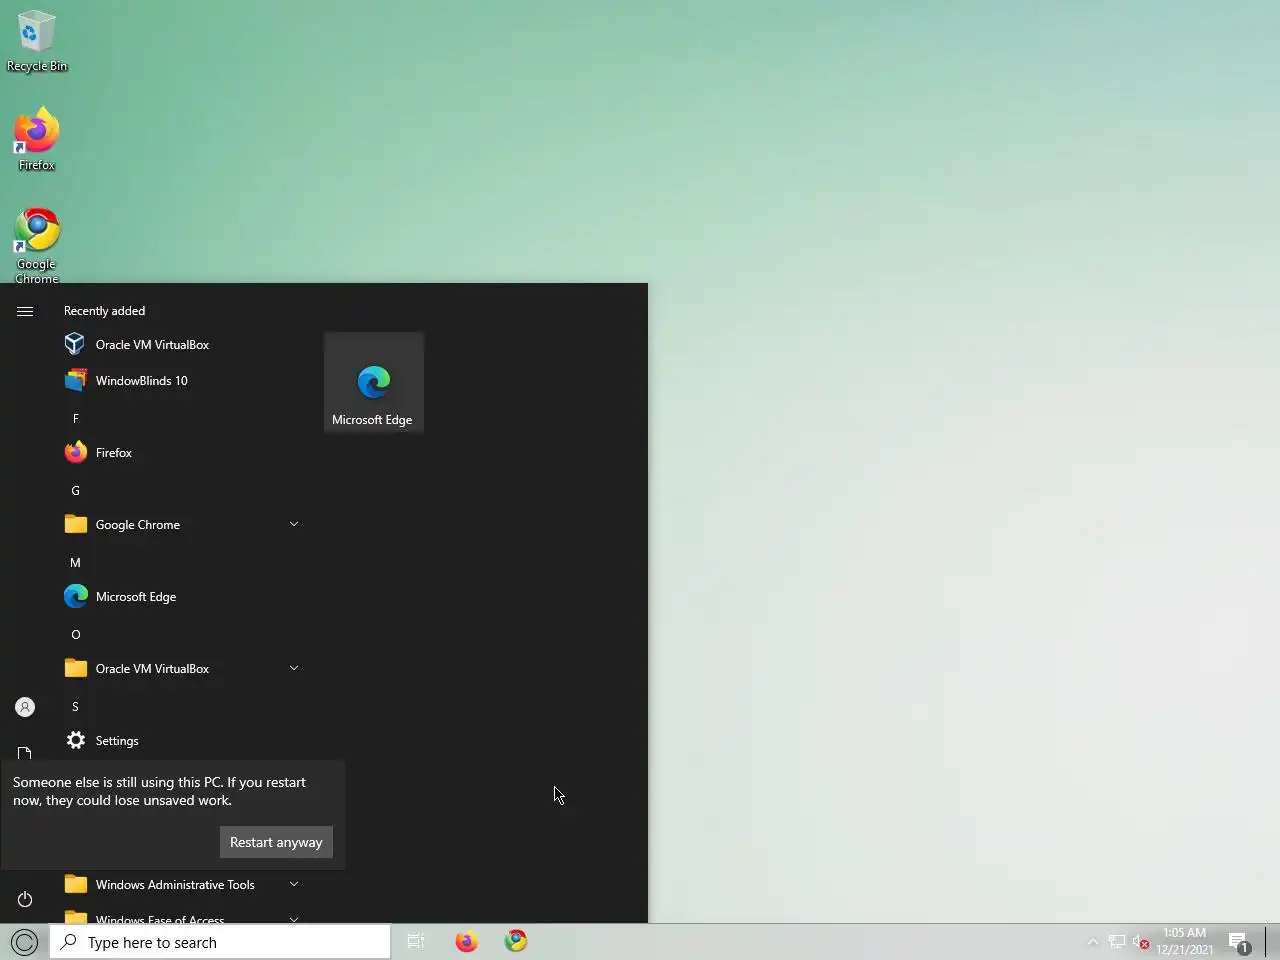Expand the Oracle VM VirtualBox folder chevron
Image resolution: width=1280 pixels, height=960 pixels.
click(294, 668)
